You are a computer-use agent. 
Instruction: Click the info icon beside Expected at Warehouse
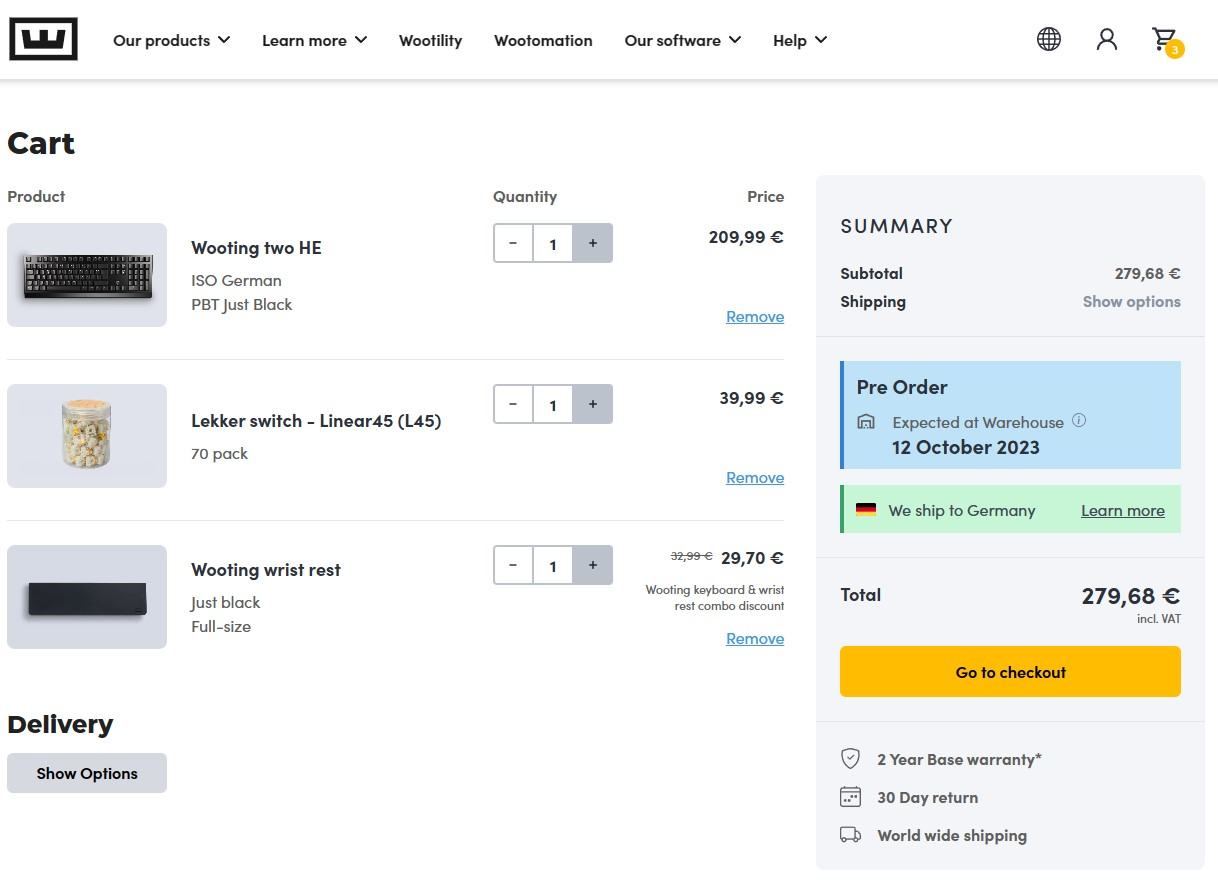pos(1079,420)
